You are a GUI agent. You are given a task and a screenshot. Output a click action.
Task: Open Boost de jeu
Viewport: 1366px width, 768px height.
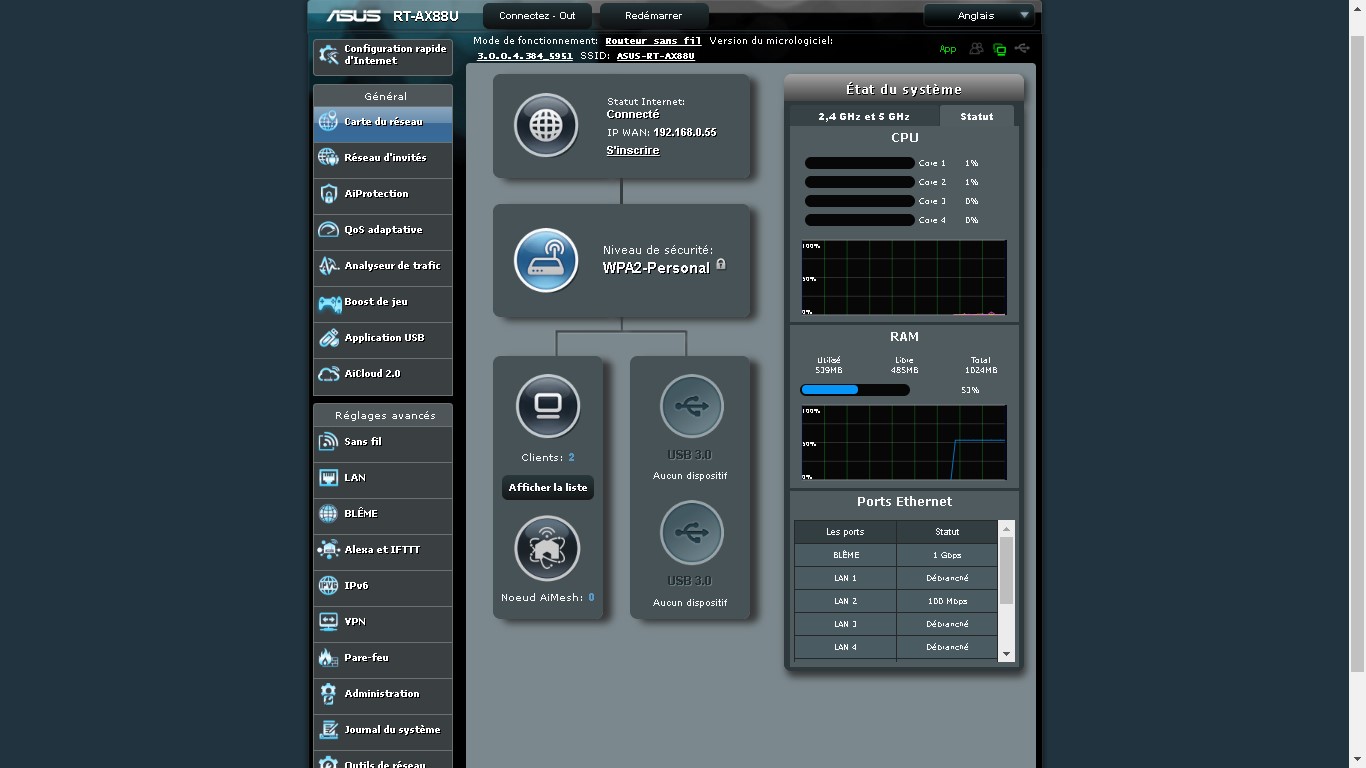coord(383,302)
